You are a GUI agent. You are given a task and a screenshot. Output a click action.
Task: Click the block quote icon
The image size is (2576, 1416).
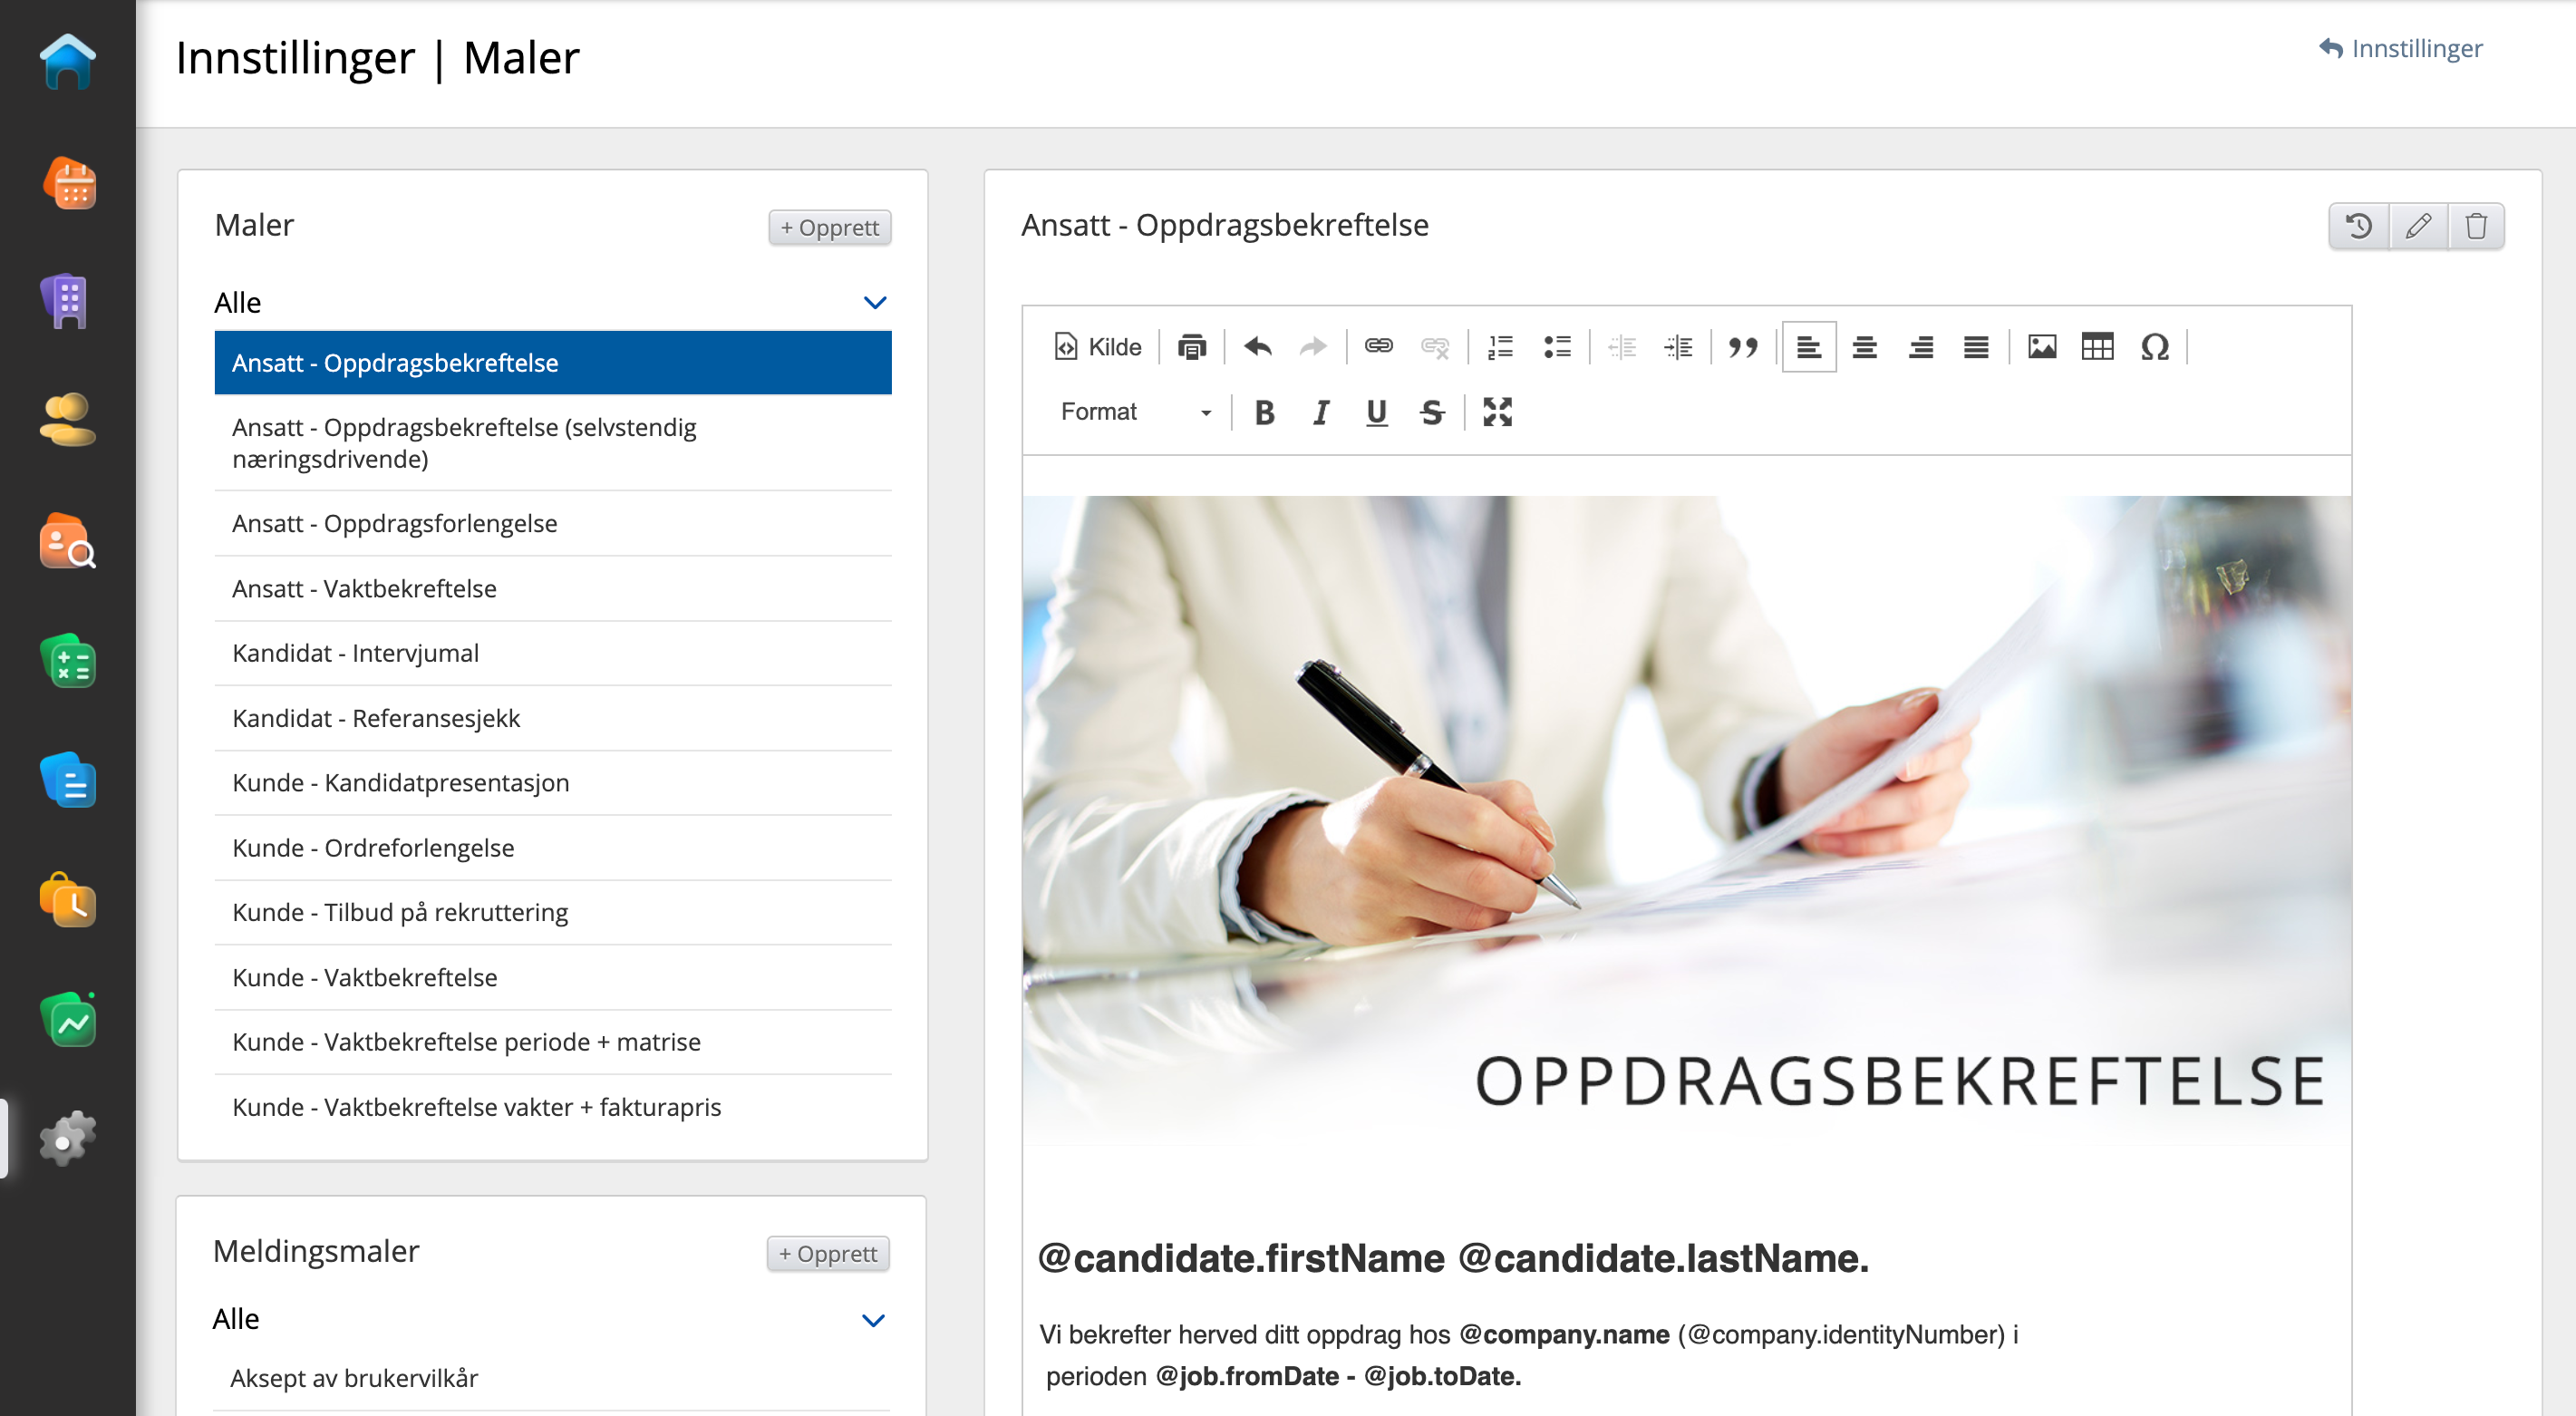(x=1742, y=347)
